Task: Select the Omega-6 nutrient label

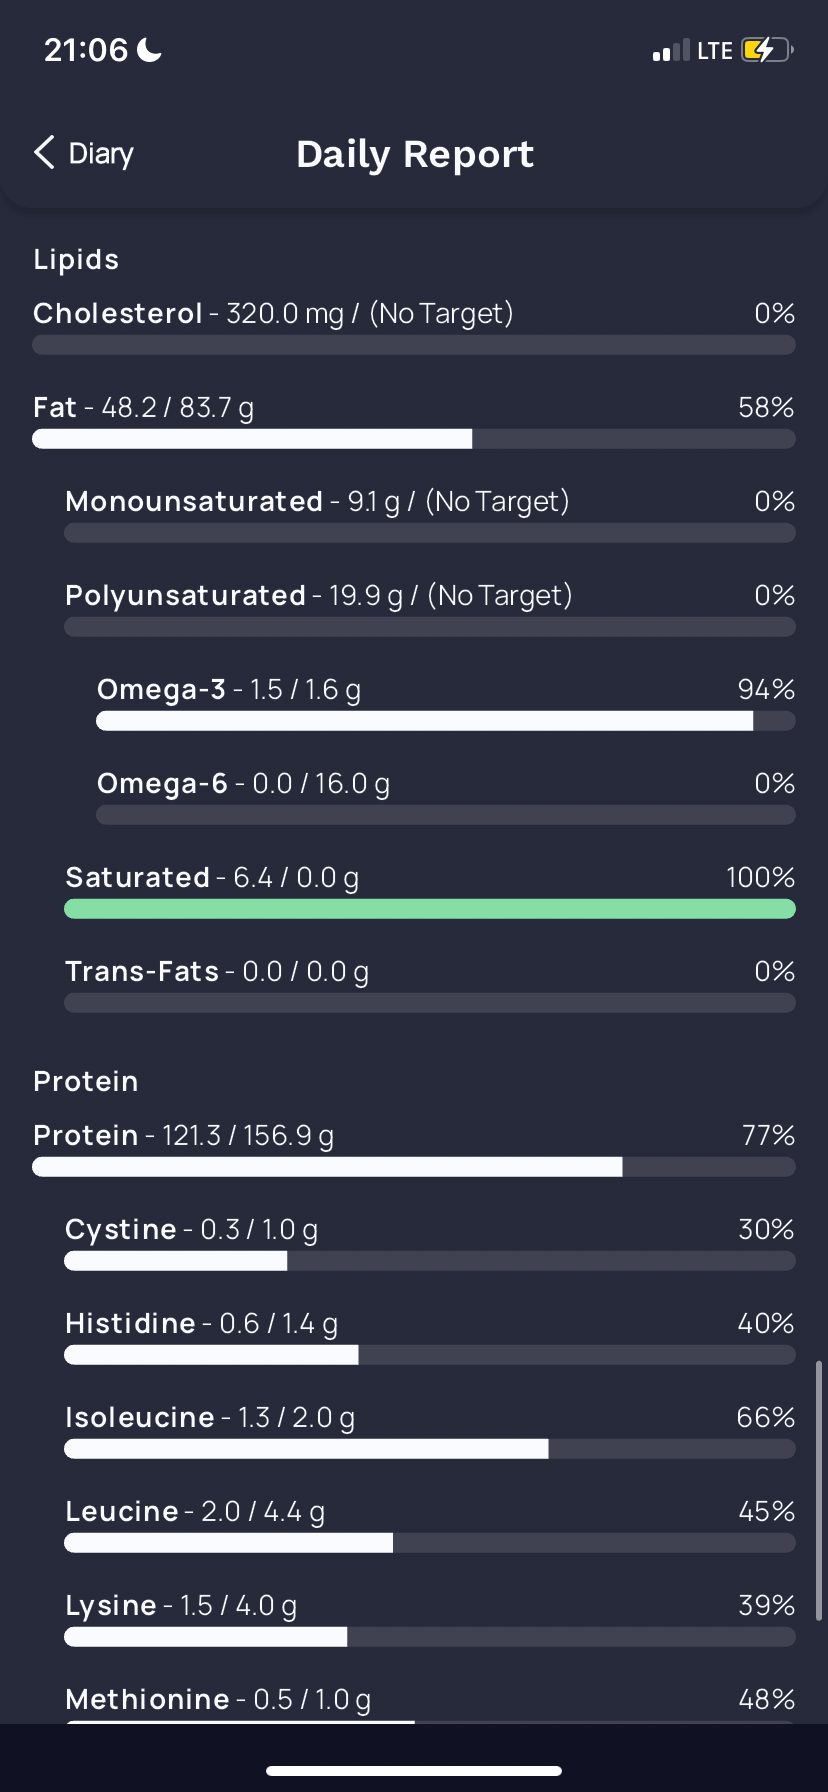Action: point(162,784)
